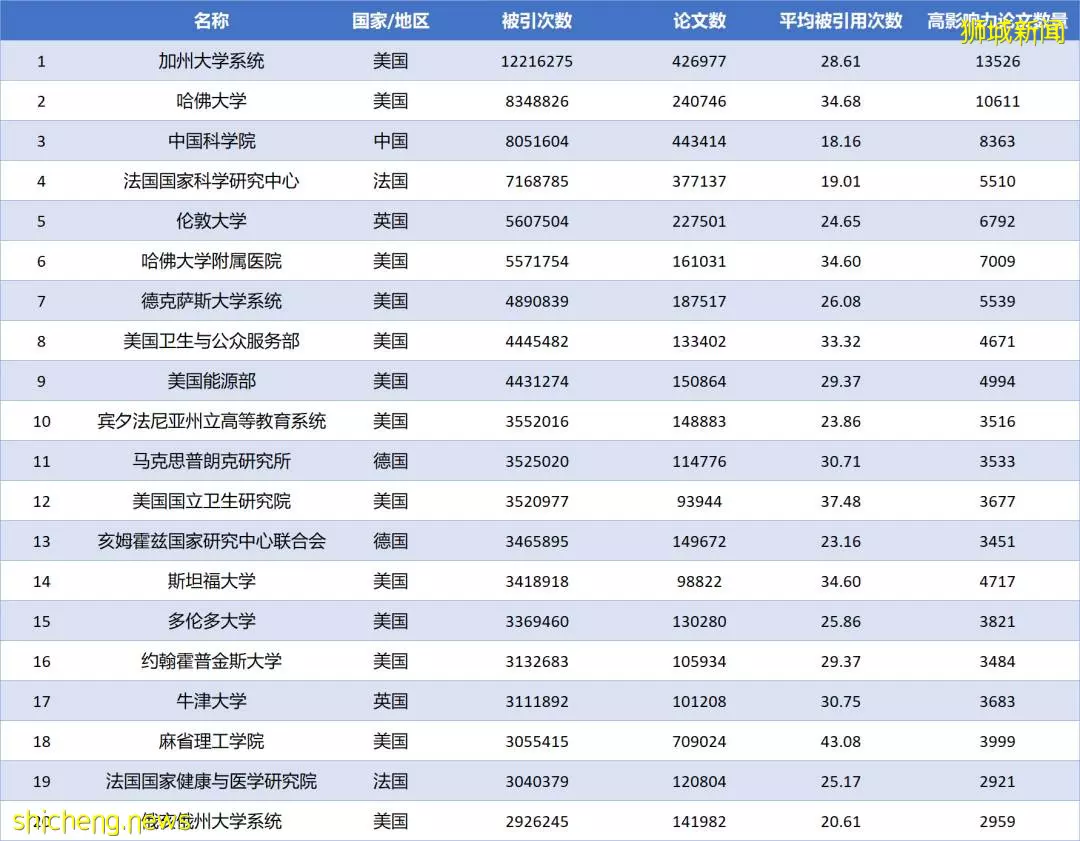Click rank number 10 in the first column
The width and height of the screenshot is (1080, 841).
tap(41, 421)
